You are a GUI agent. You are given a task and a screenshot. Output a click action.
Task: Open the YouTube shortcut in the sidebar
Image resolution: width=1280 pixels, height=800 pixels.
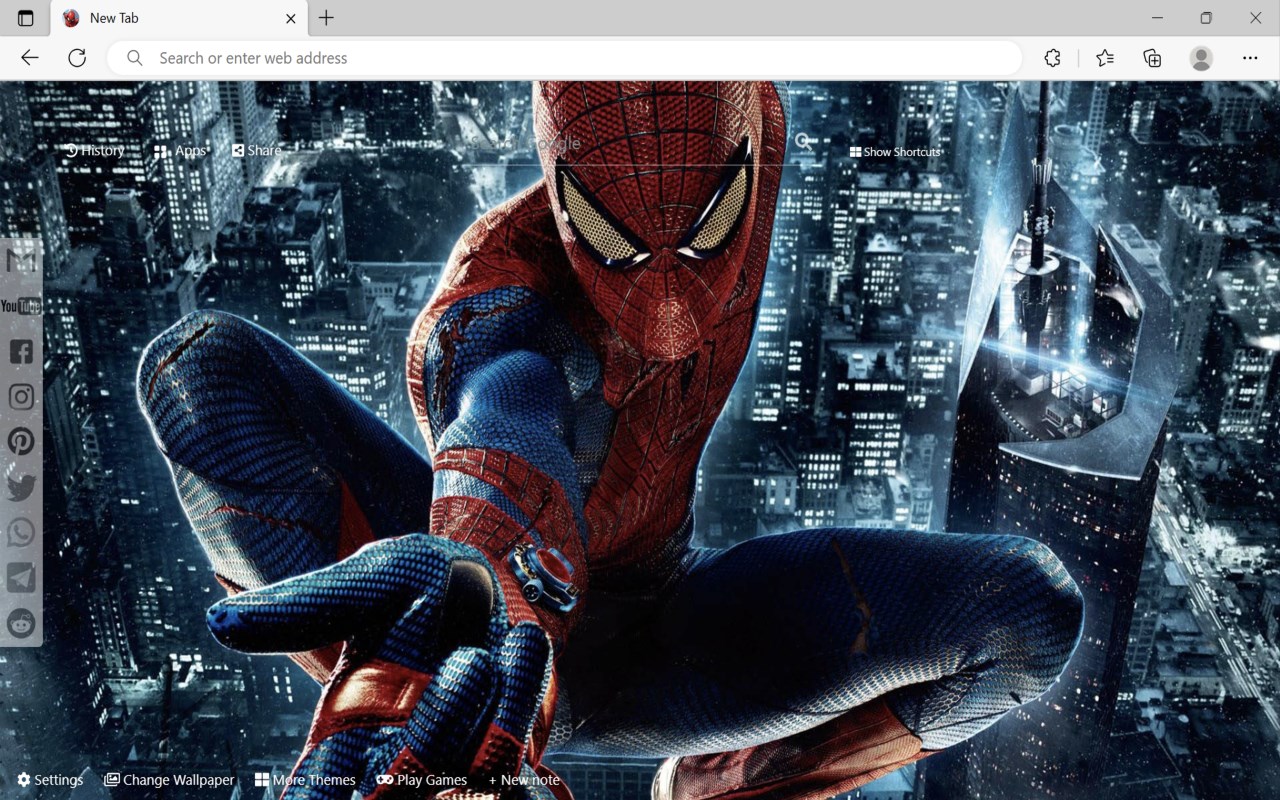21,306
